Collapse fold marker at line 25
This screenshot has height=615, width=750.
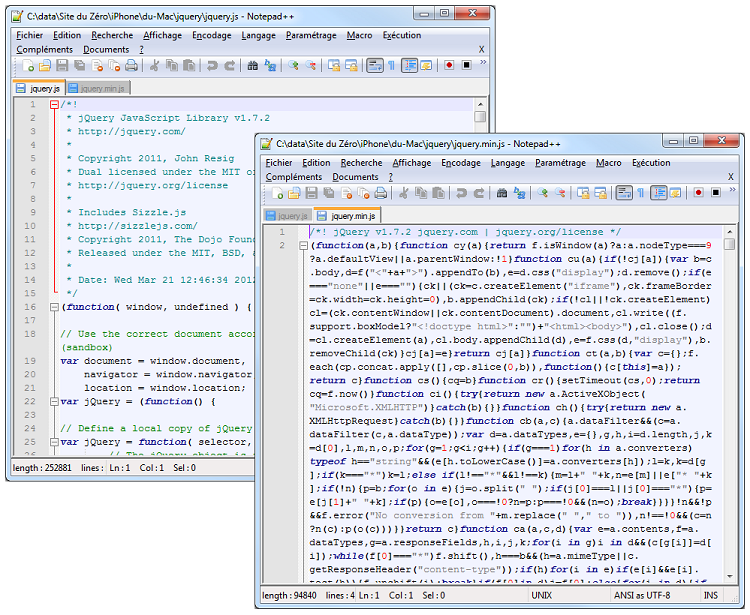click(55, 442)
